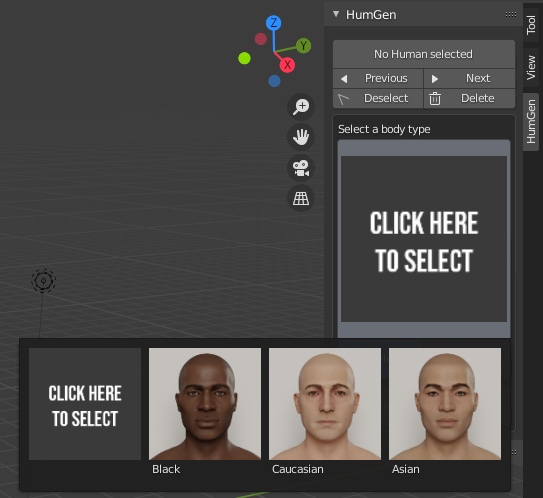Screen dimensions: 543x498
Task: Click the X axis on the navigation gizmo
Action: pyautogui.click(x=287, y=65)
